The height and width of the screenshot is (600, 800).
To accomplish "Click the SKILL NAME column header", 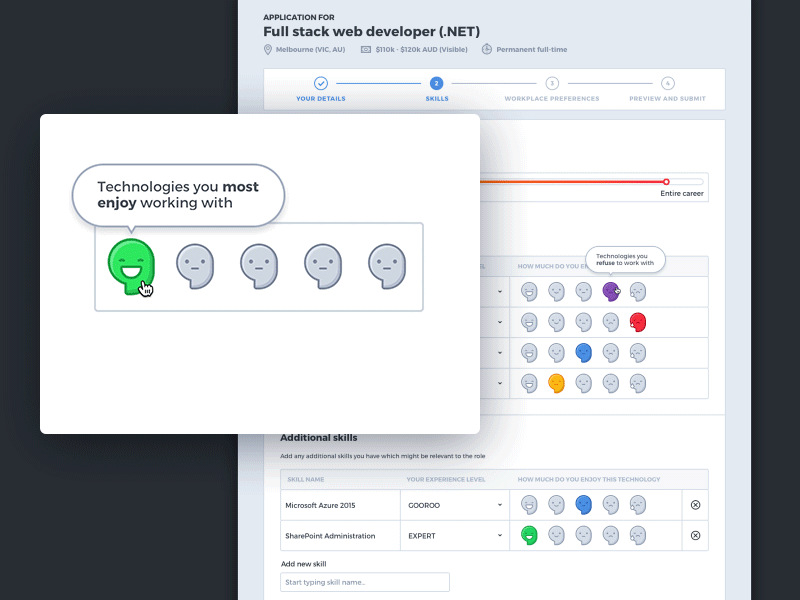I will [x=306, y=480].
